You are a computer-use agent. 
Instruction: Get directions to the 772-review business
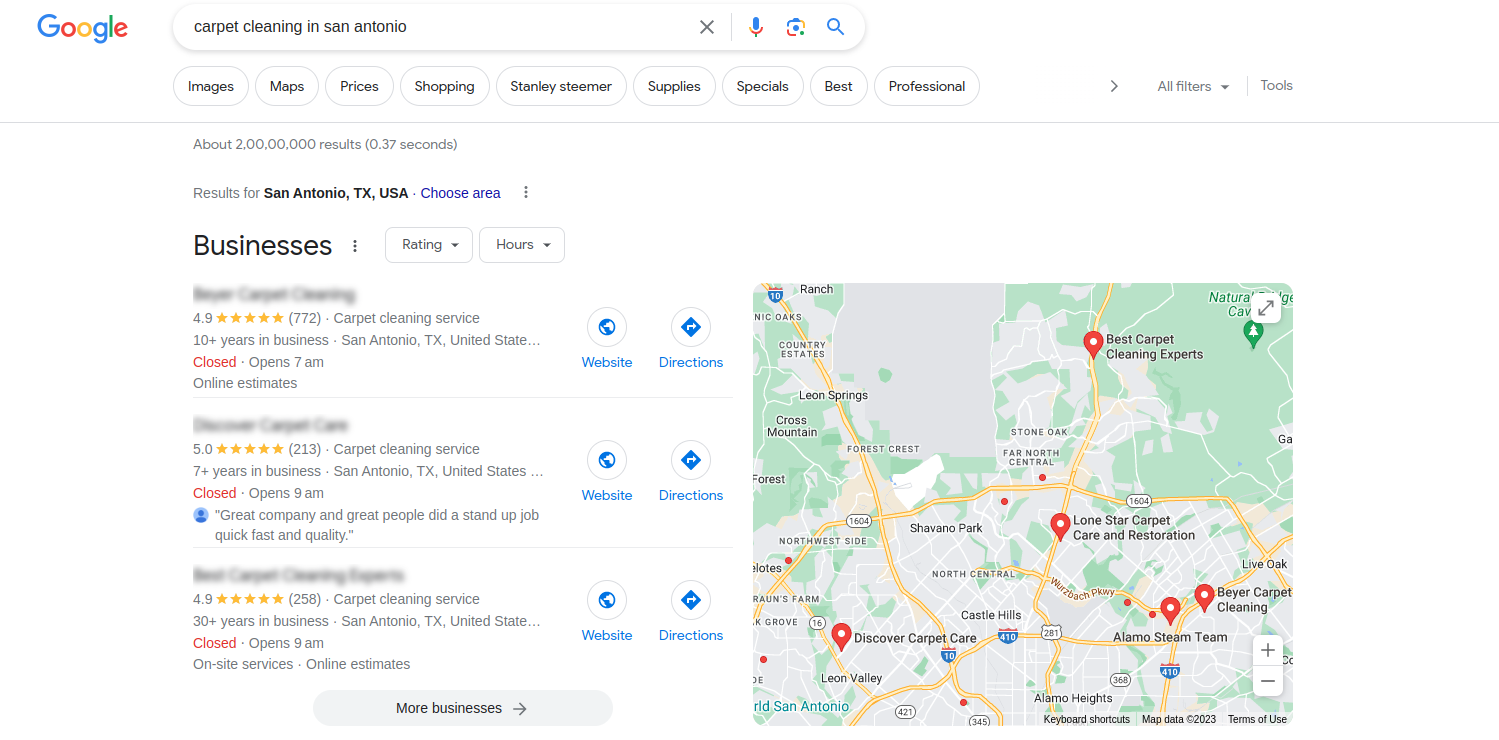pyautogui.click(x=691, y=340)
